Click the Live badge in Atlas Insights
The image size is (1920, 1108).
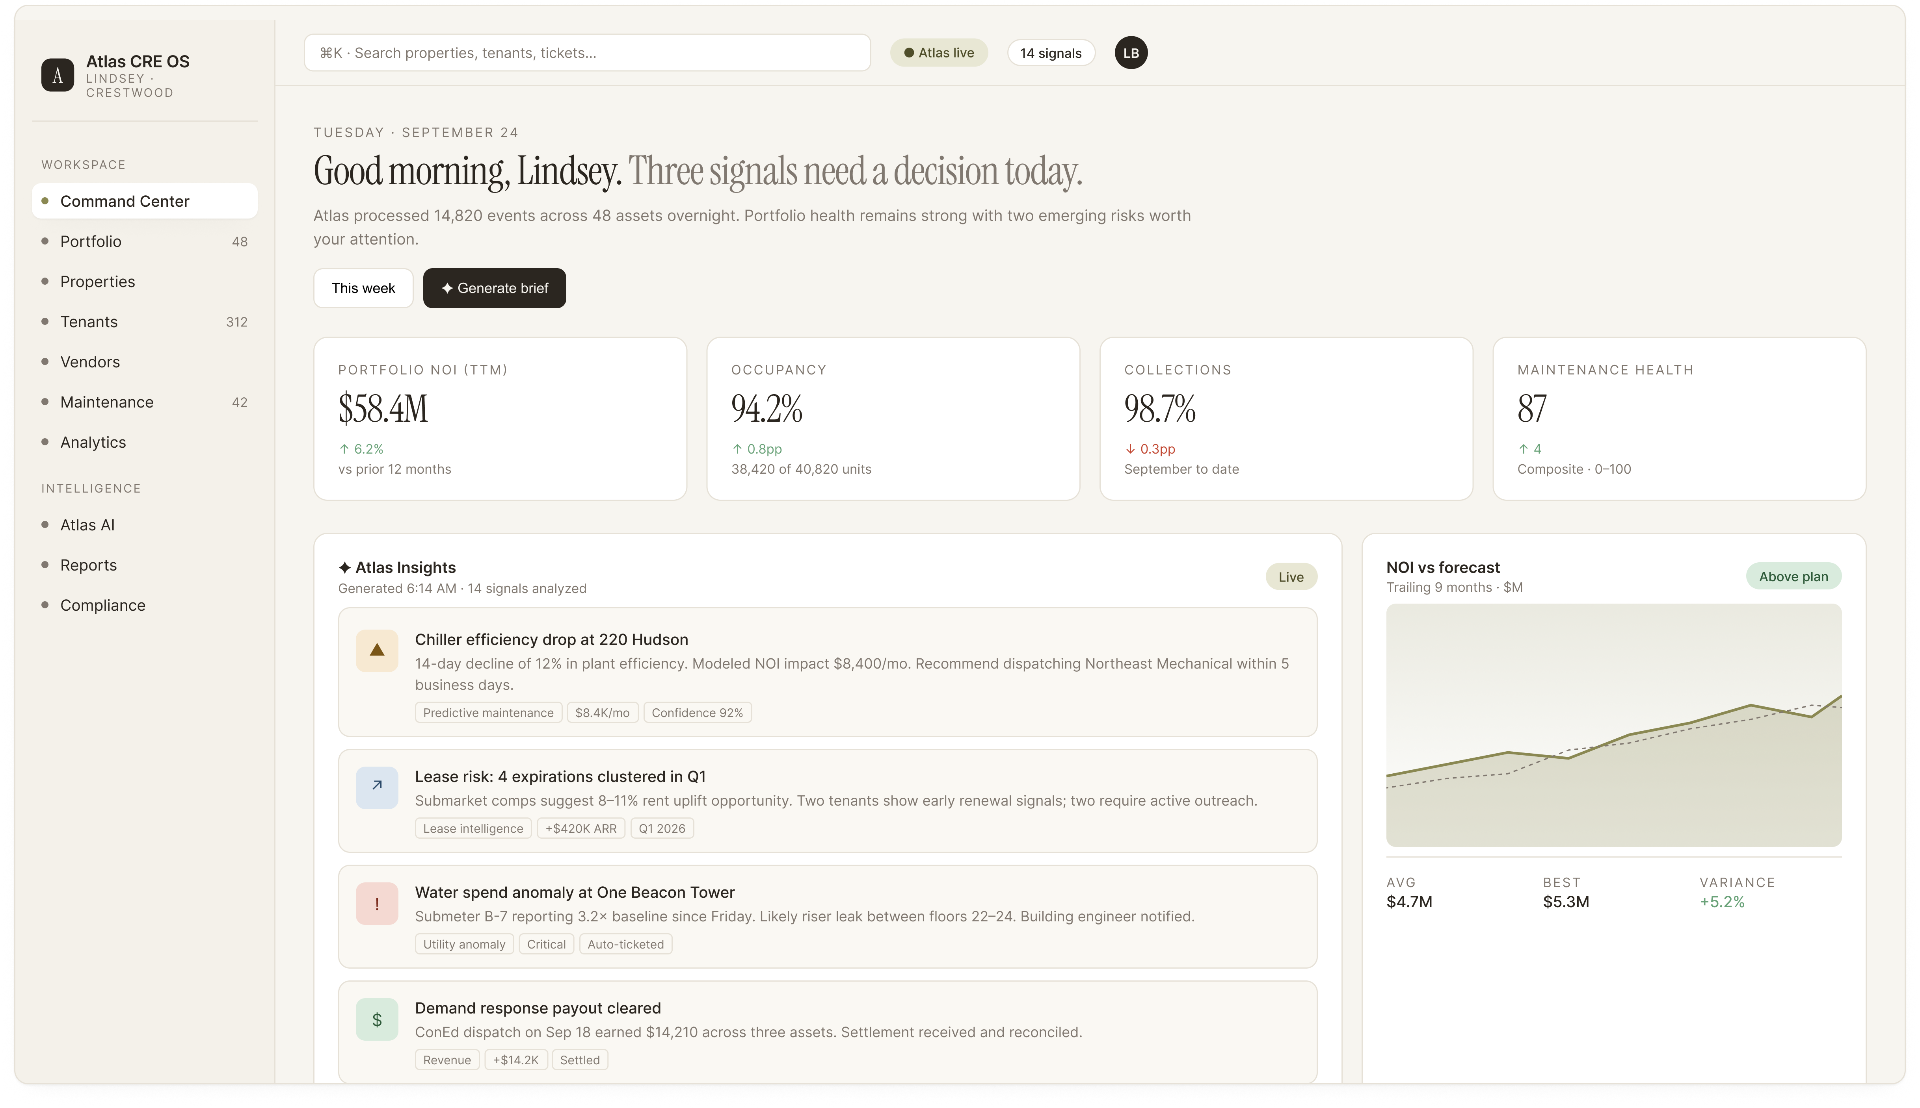[x=1291, y=577]
